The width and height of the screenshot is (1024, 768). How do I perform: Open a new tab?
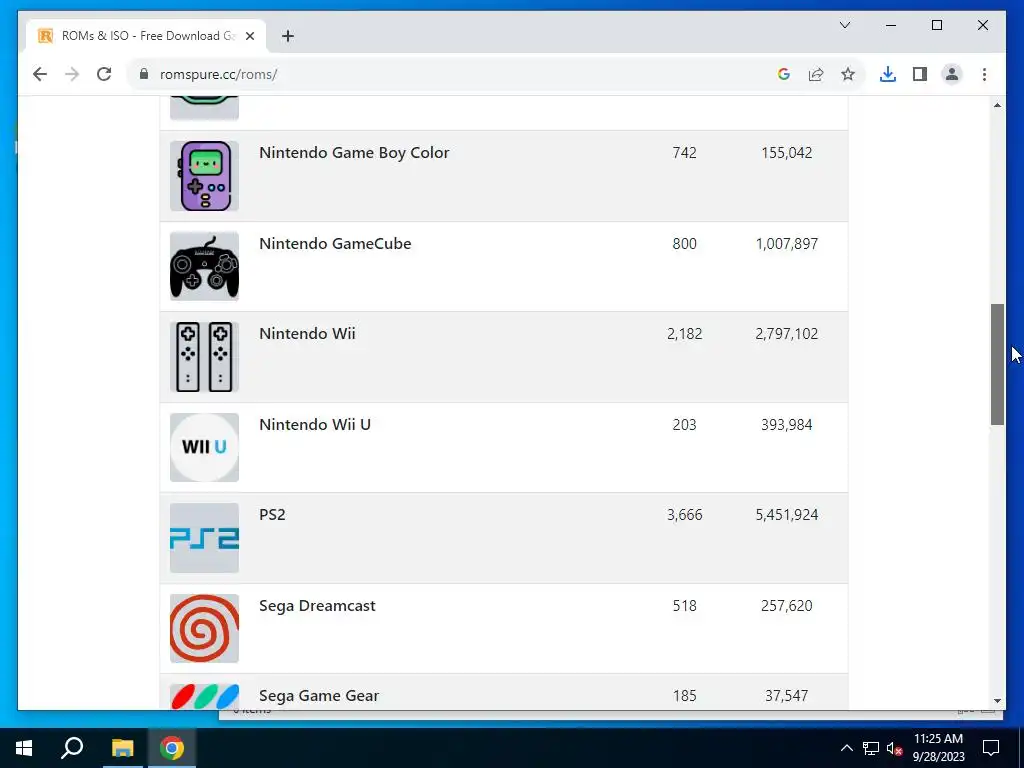287,36
